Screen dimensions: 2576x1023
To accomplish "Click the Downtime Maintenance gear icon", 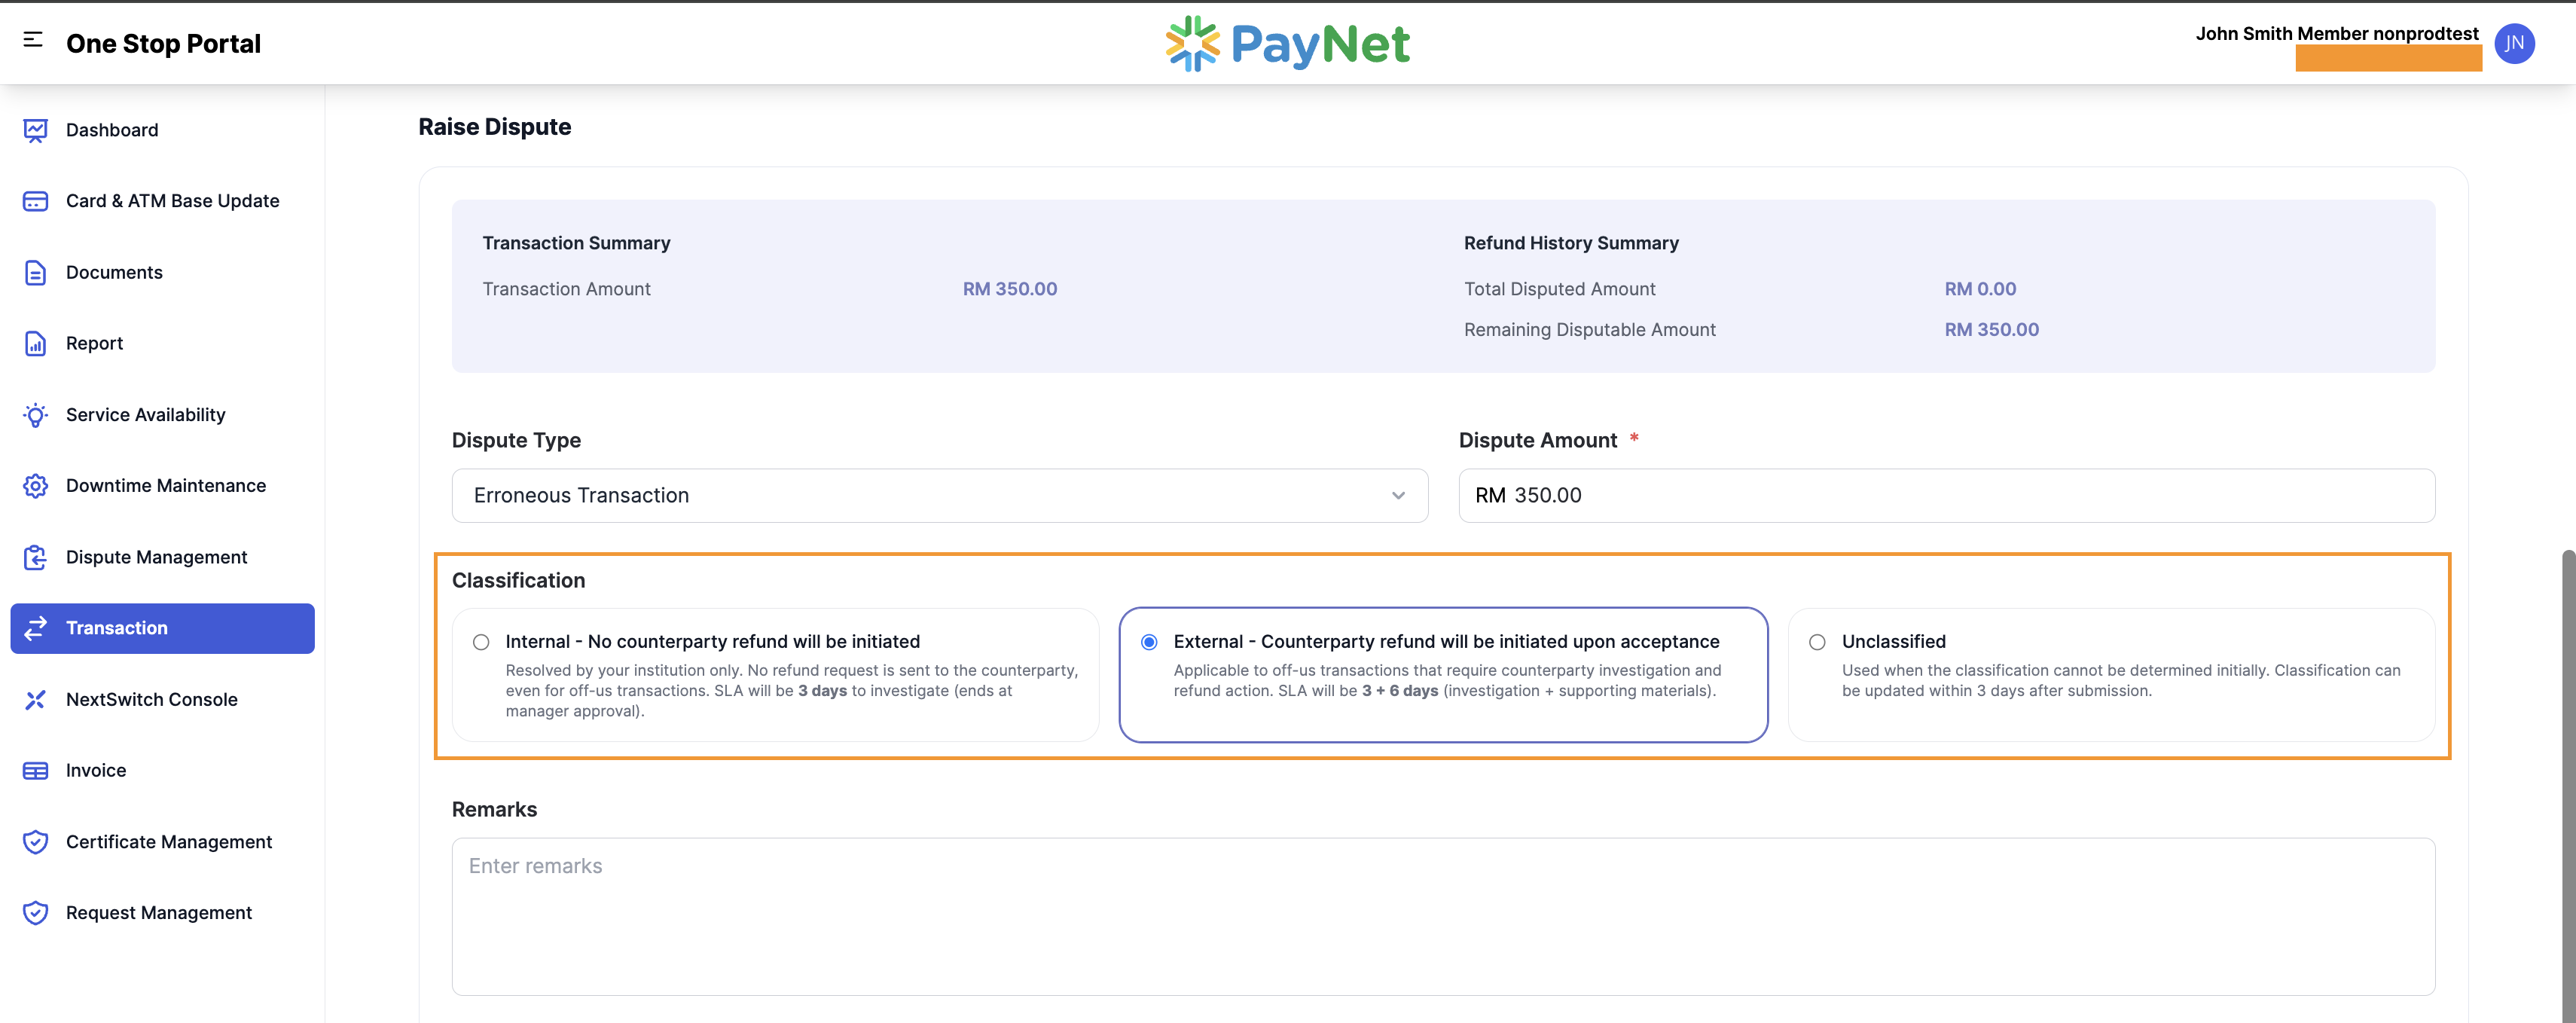I will [35, 486].
